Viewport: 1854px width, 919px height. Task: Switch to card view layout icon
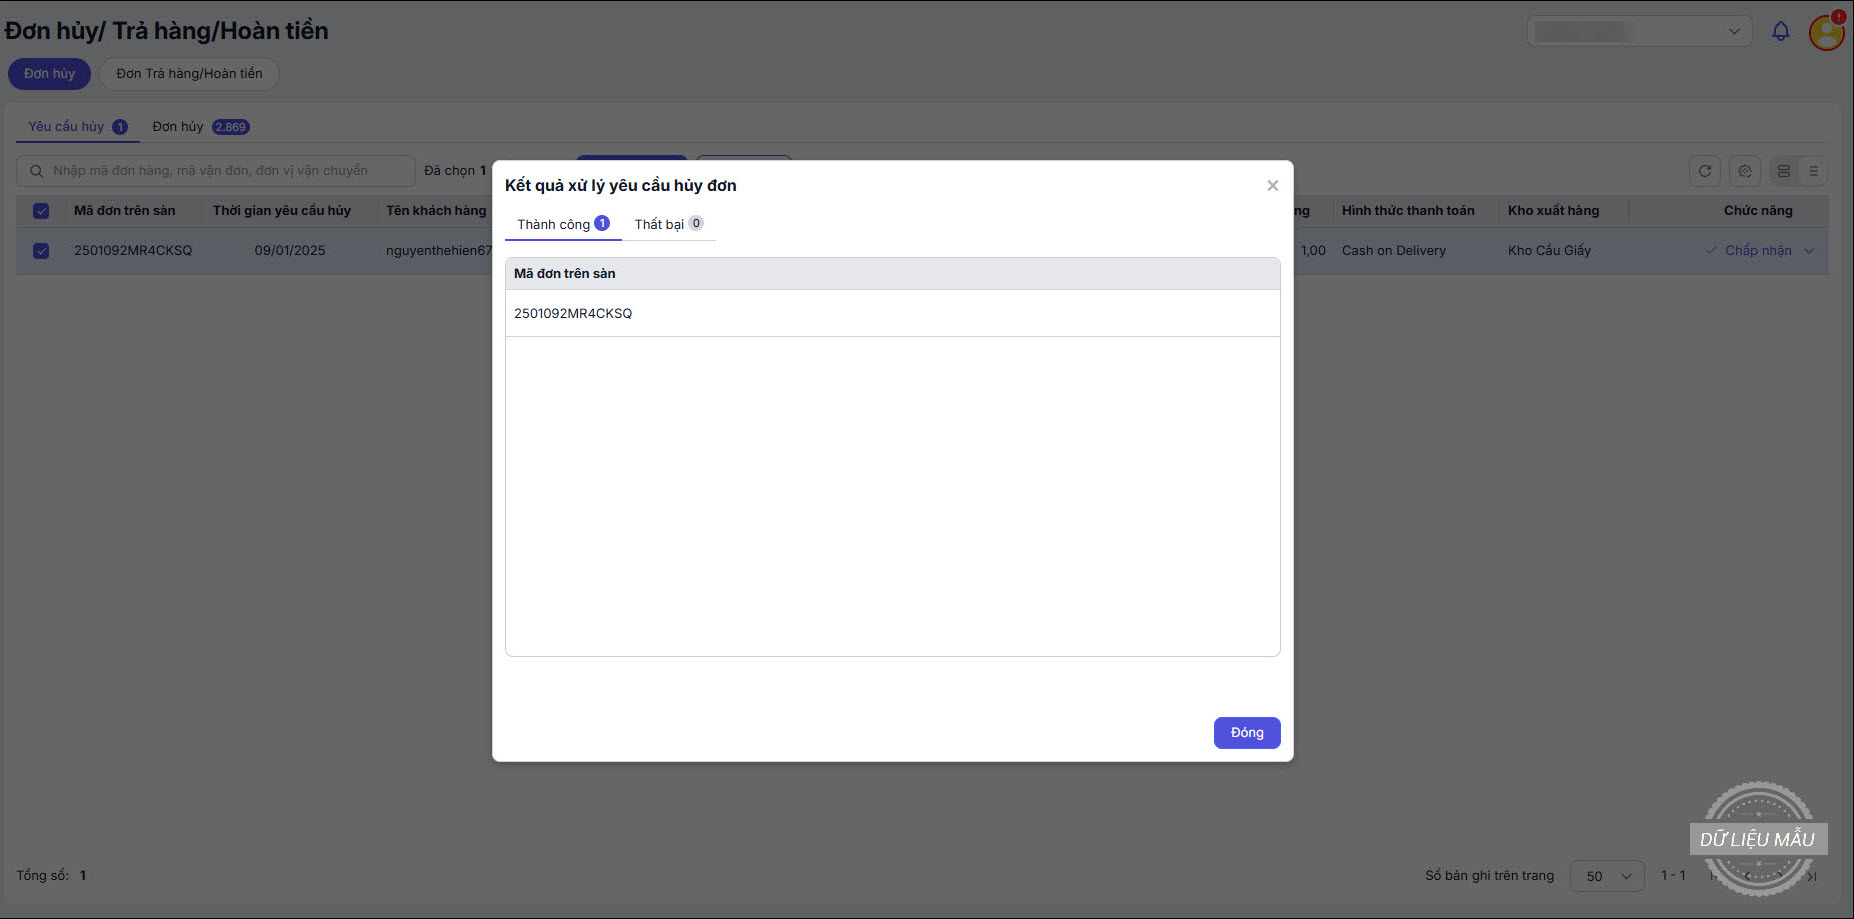pos(1784,171)
